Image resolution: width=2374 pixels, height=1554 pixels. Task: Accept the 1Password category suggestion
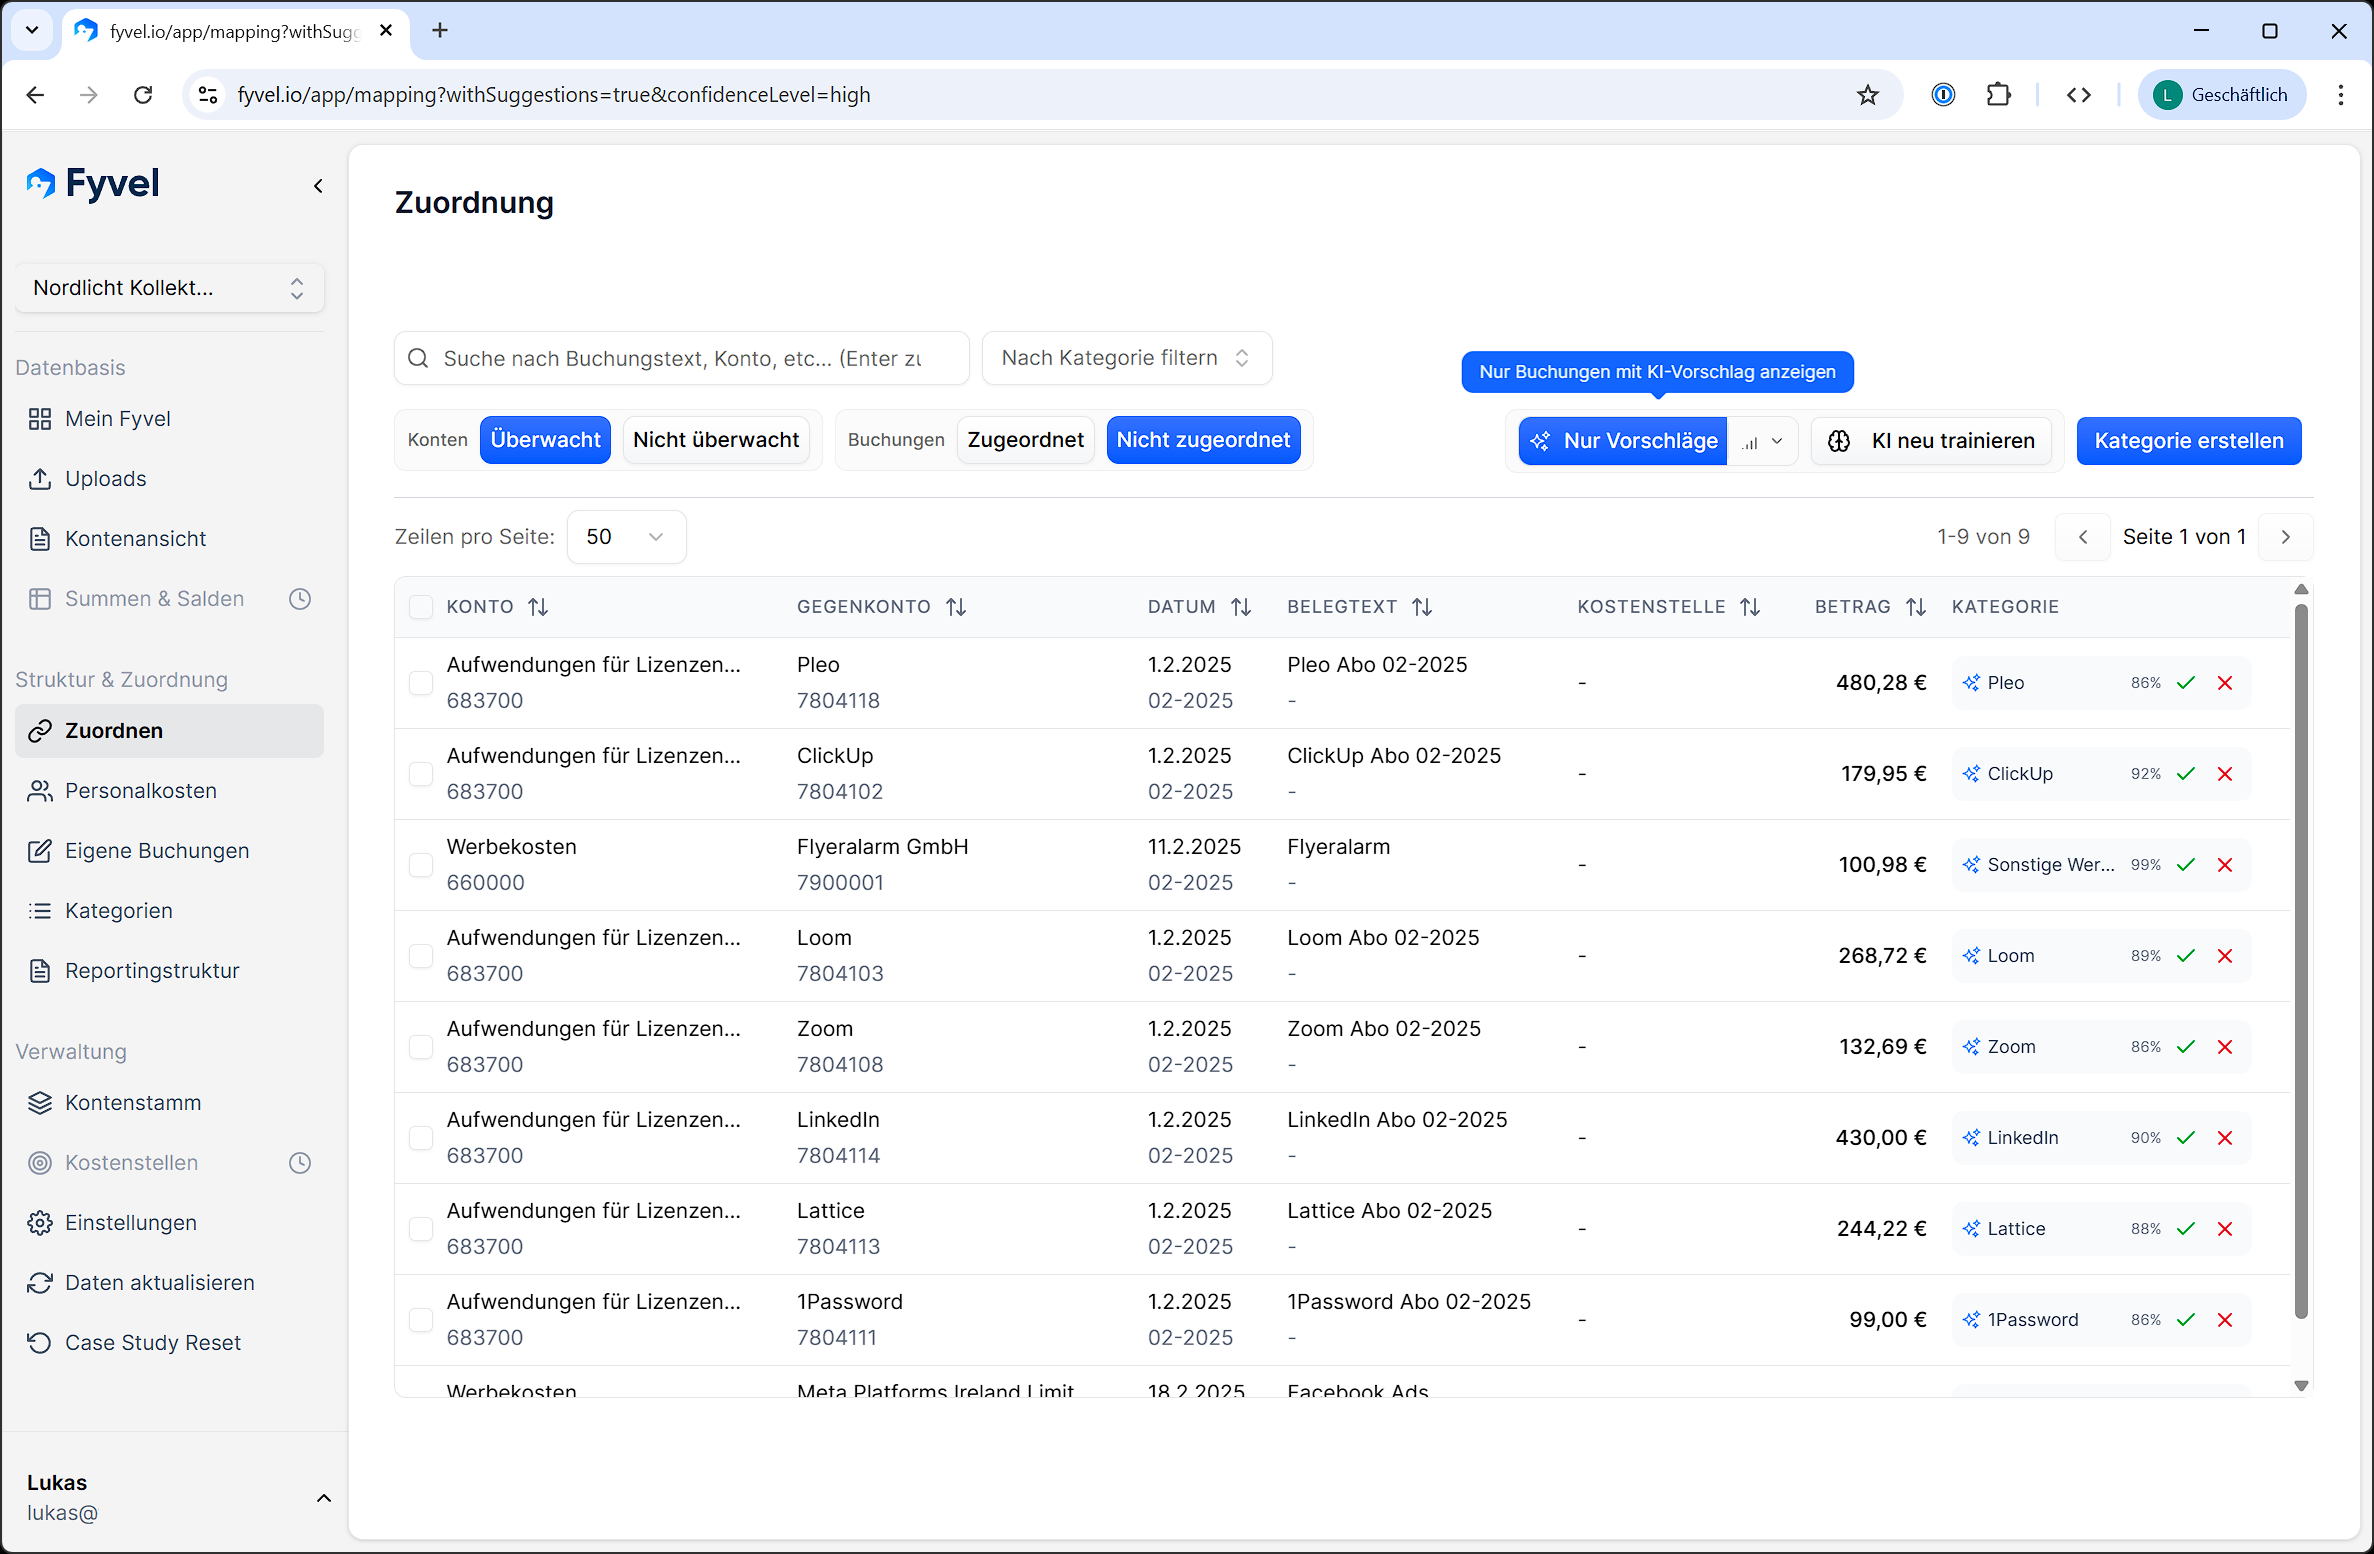[x=2186, y=1320]
